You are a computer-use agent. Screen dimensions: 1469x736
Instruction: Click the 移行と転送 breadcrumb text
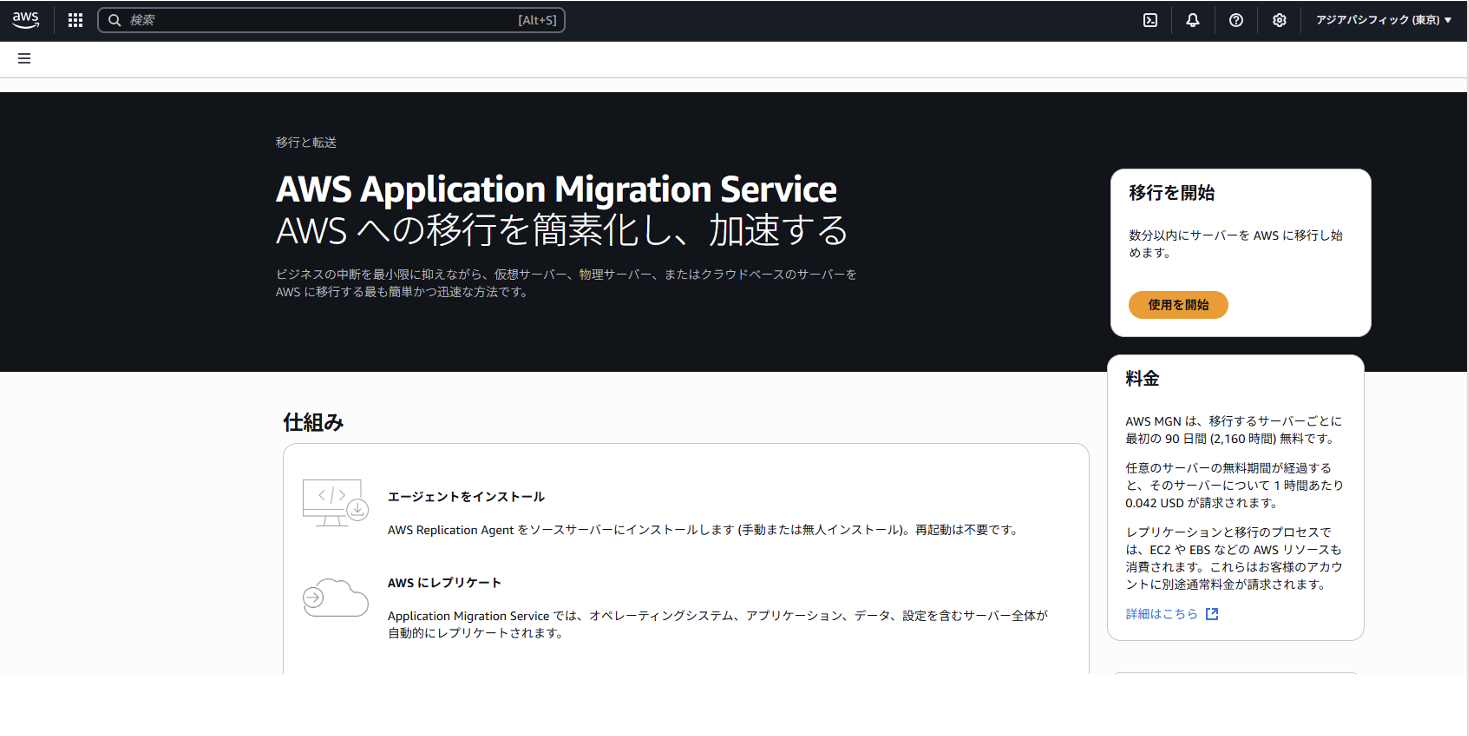[x=306, y=142]
